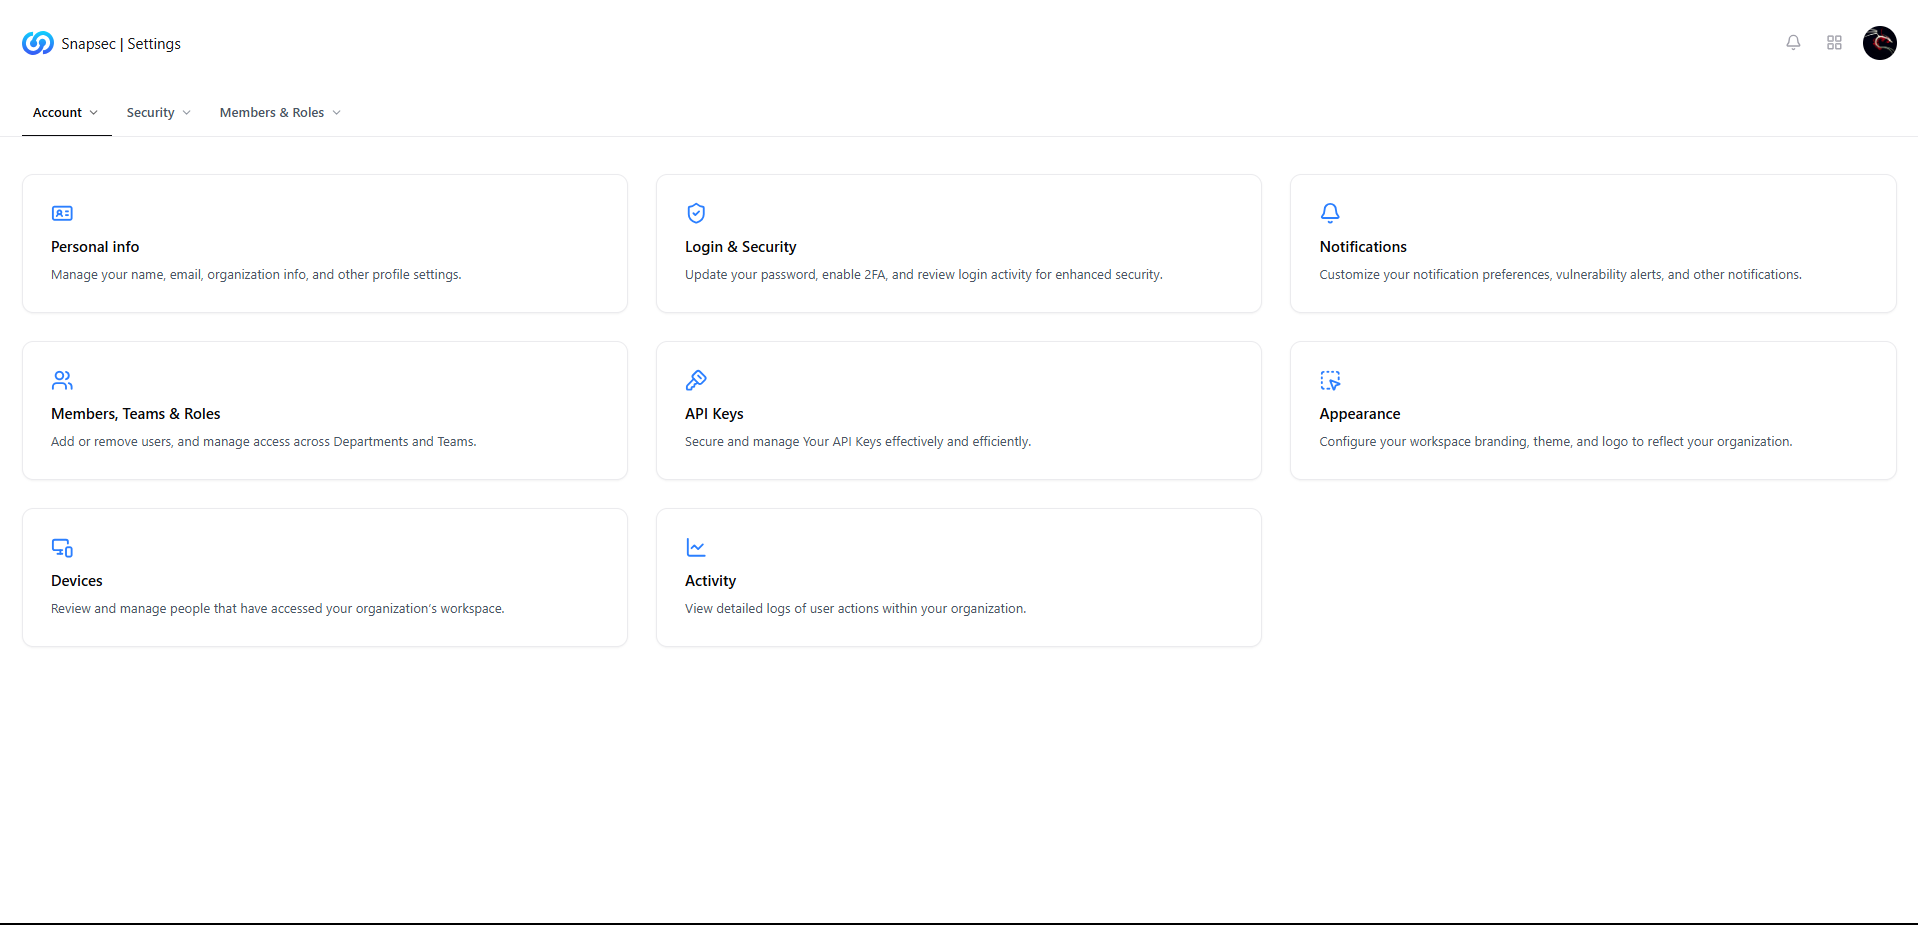This screenshot has width=1918, height=925.
Task: Click the user avatar in the top right
Action: point(1878,42)
